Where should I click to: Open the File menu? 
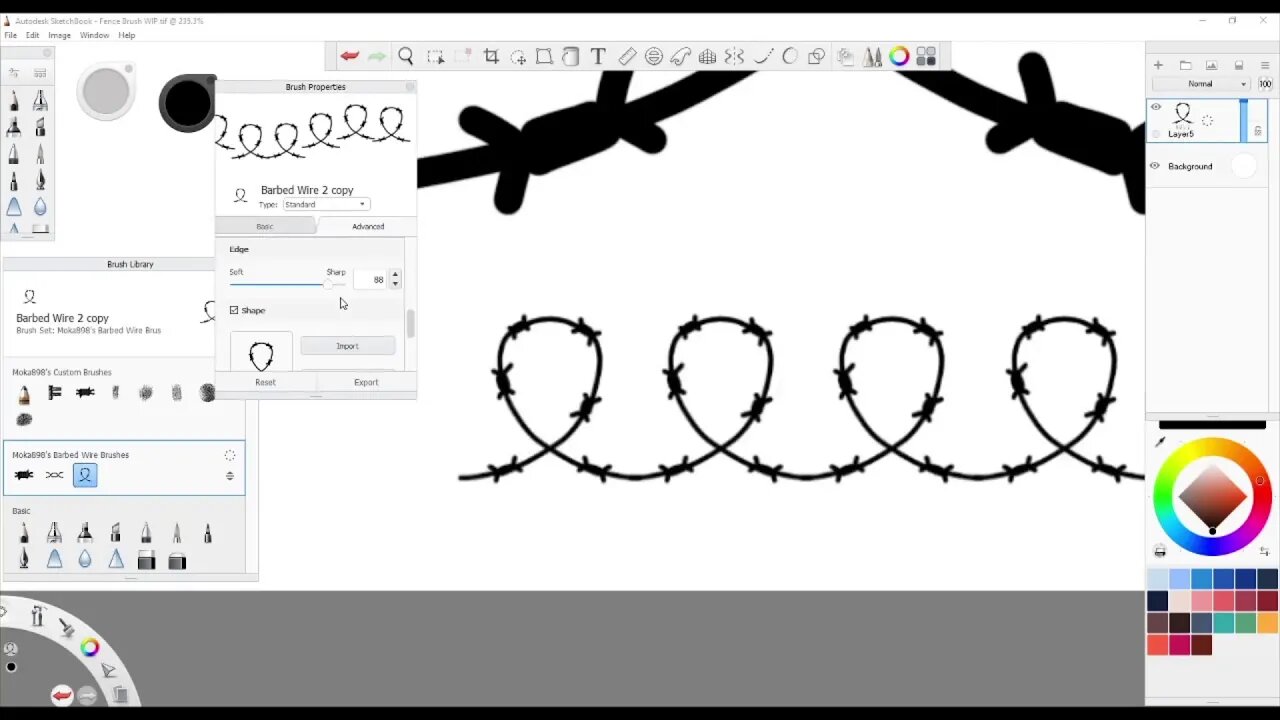pyautogui.click(x=10, y=35)
